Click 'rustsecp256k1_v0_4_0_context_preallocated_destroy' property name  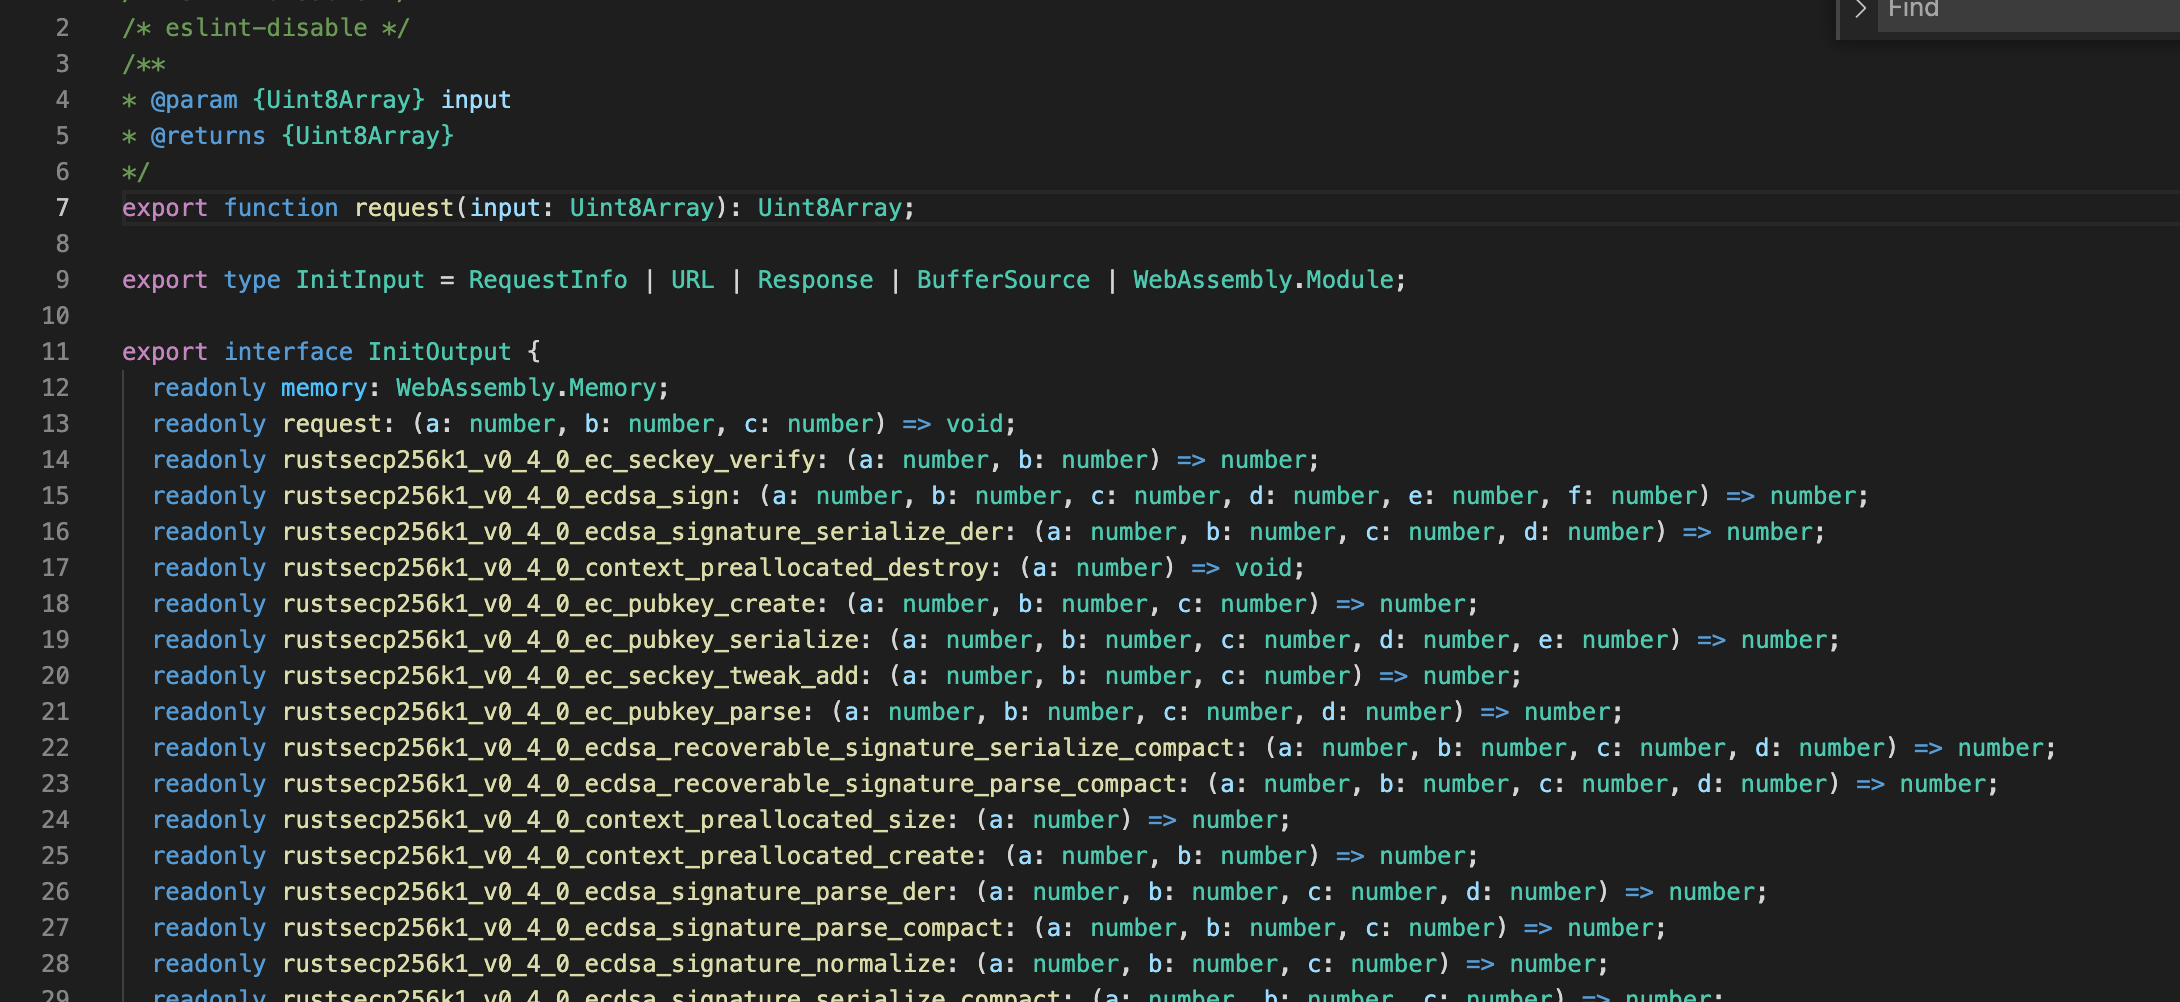(635, 568)
